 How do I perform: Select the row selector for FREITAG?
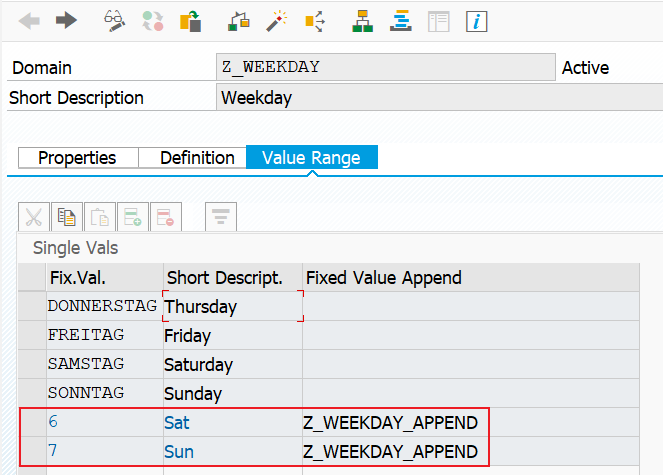point(32,335)
